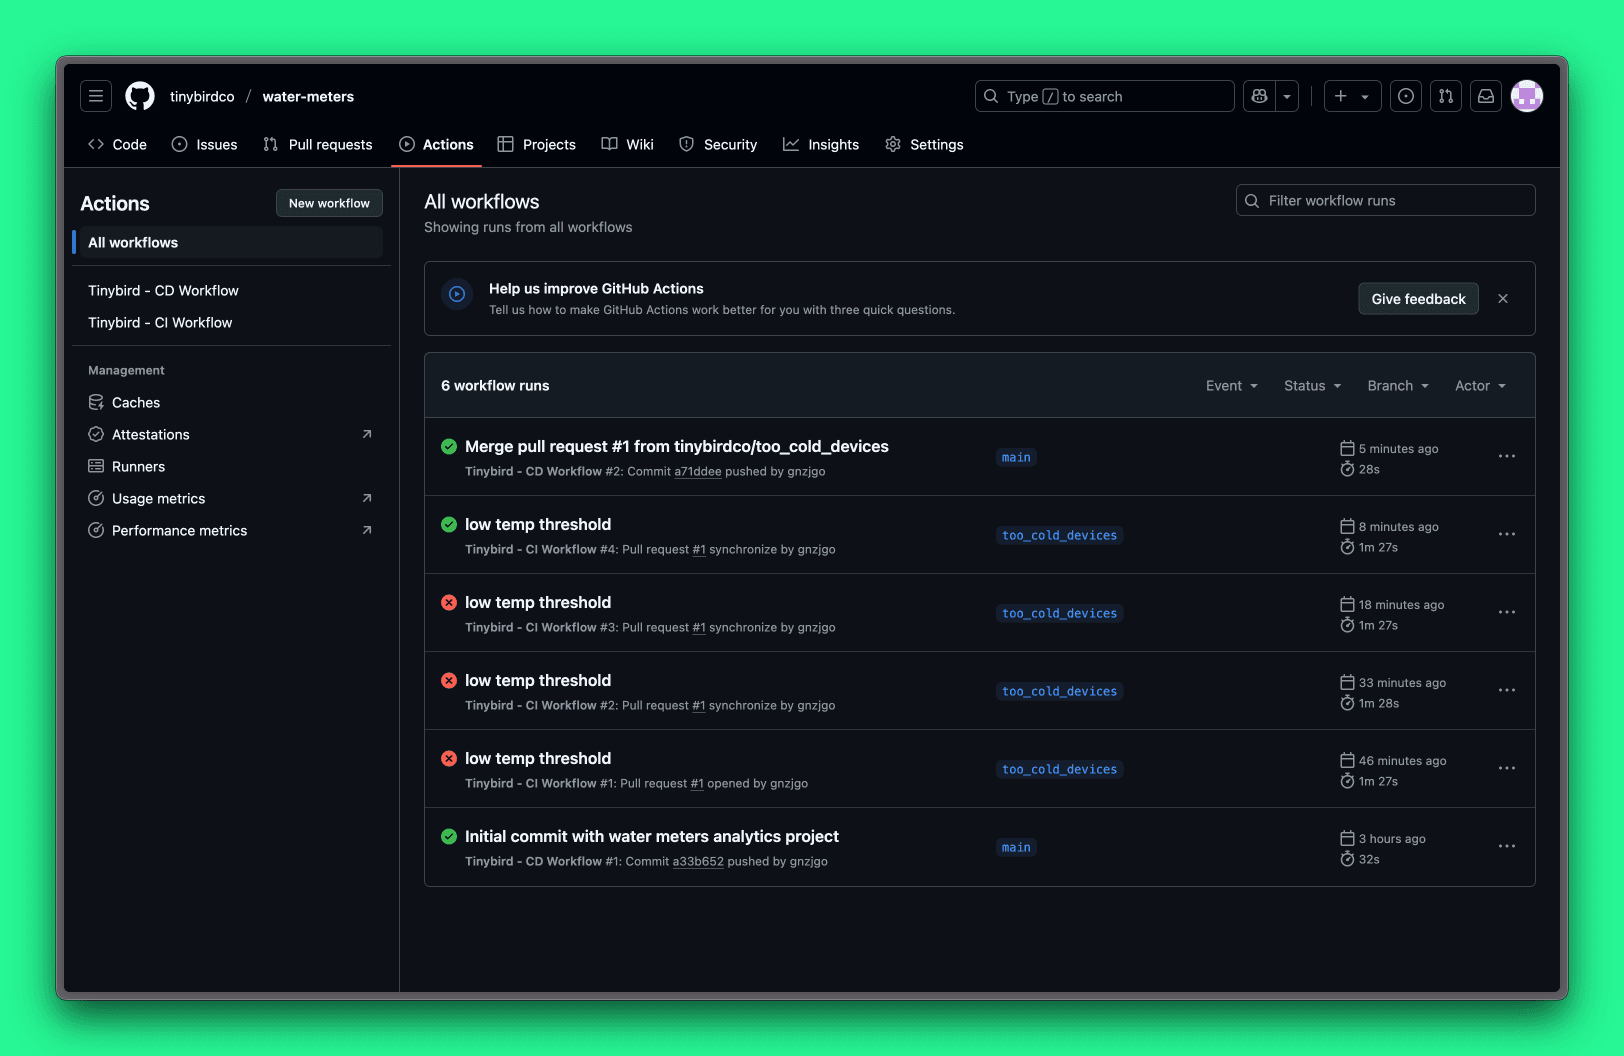Open the Initial commit workflow run
The width and height of the screenshot is (1624, 1056).
tap(651, 837)
